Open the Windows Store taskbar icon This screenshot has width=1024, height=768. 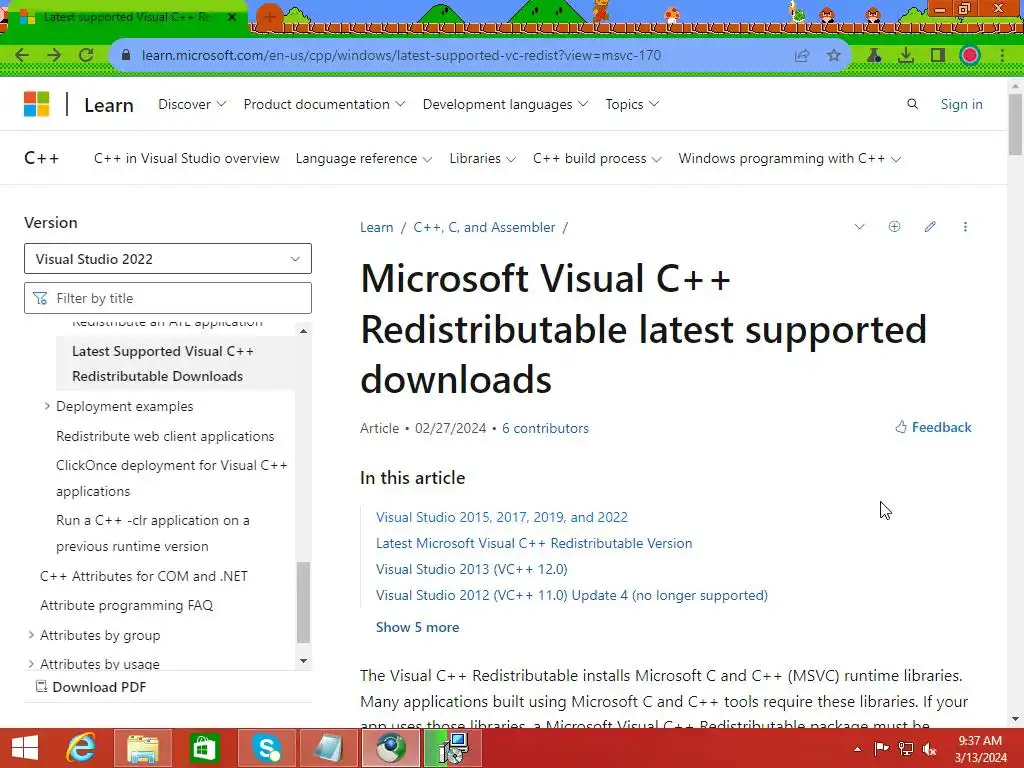click(204, 748)
